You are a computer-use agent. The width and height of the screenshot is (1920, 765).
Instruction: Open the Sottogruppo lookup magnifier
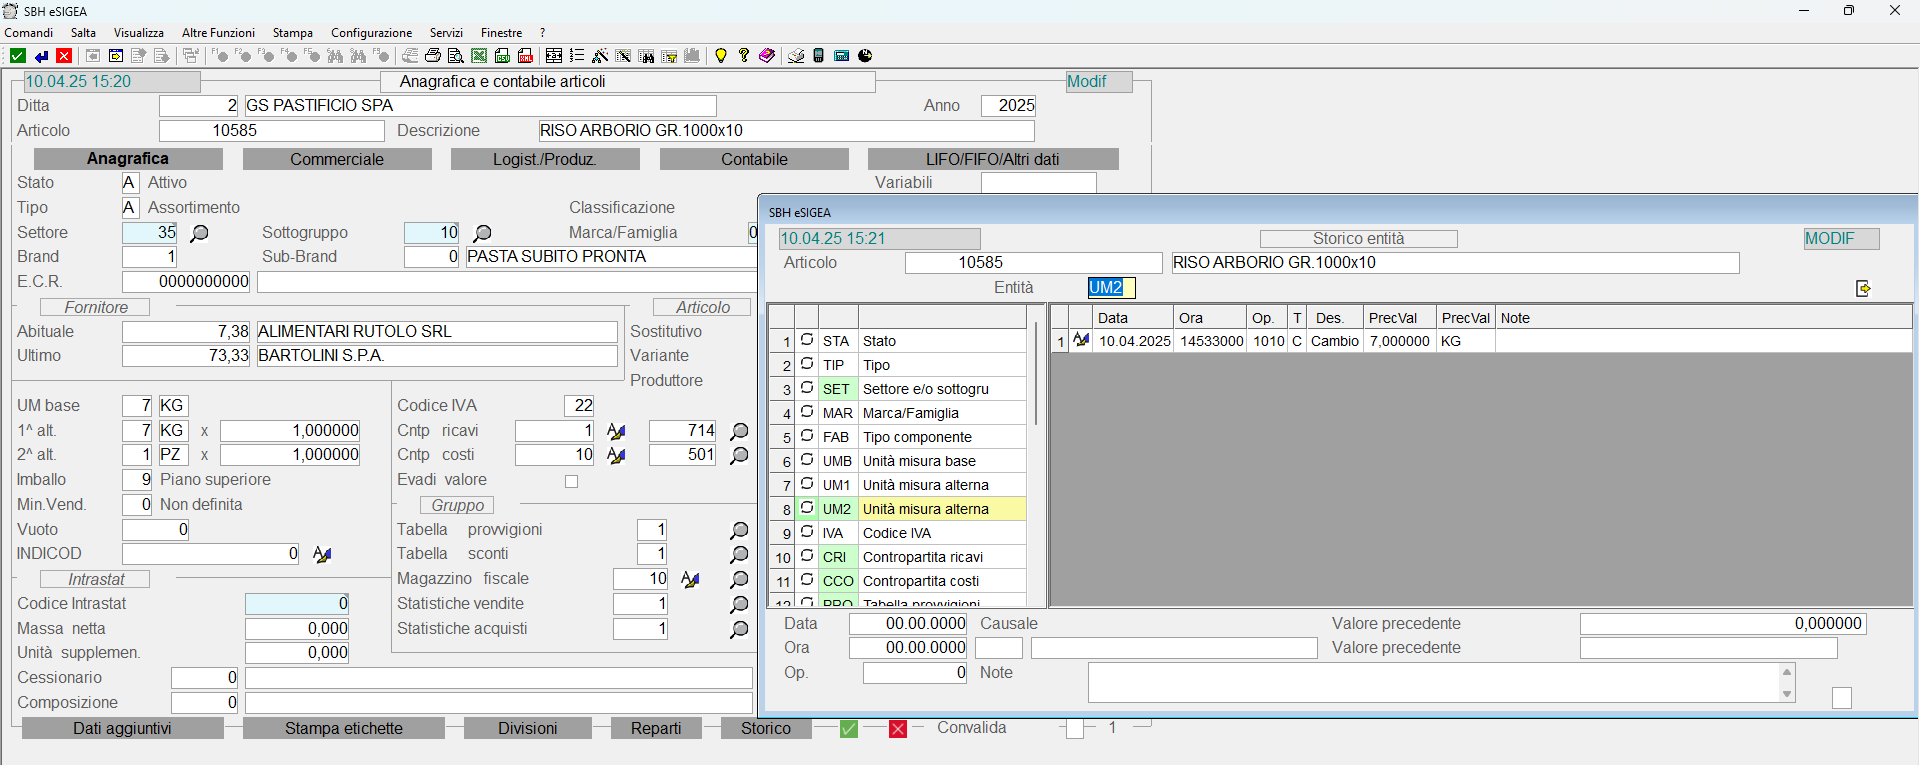(x=482, y=233)
